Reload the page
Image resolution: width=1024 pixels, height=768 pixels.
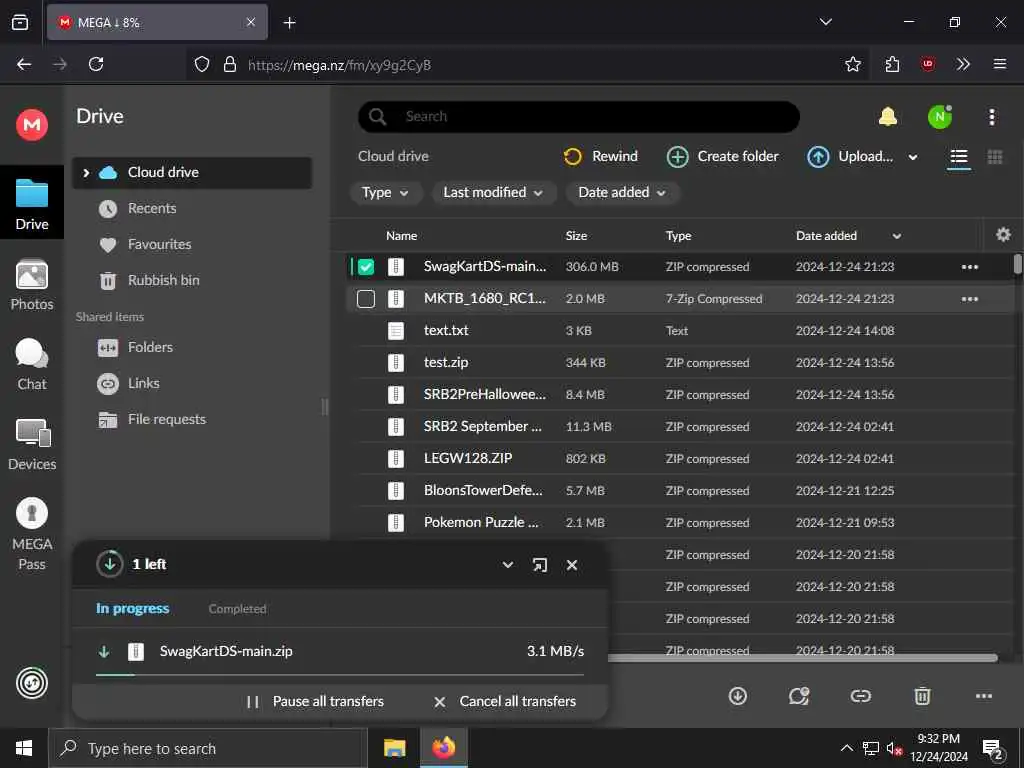click(96, 64)
